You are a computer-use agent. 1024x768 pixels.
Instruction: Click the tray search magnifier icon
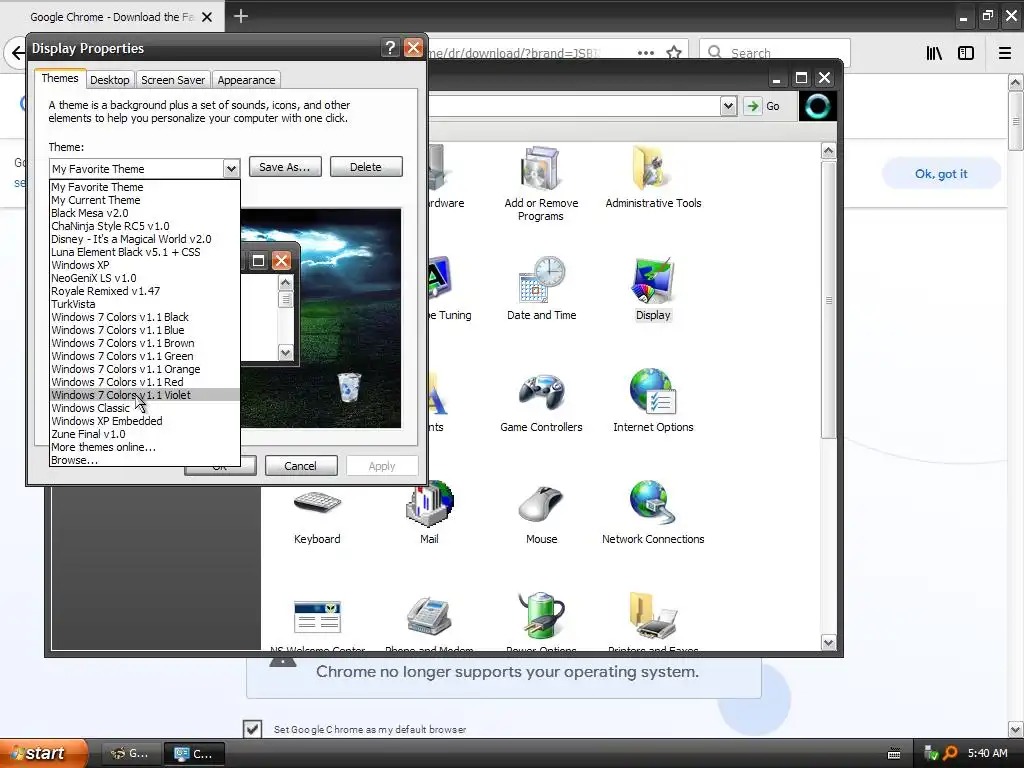coord(950,754)
